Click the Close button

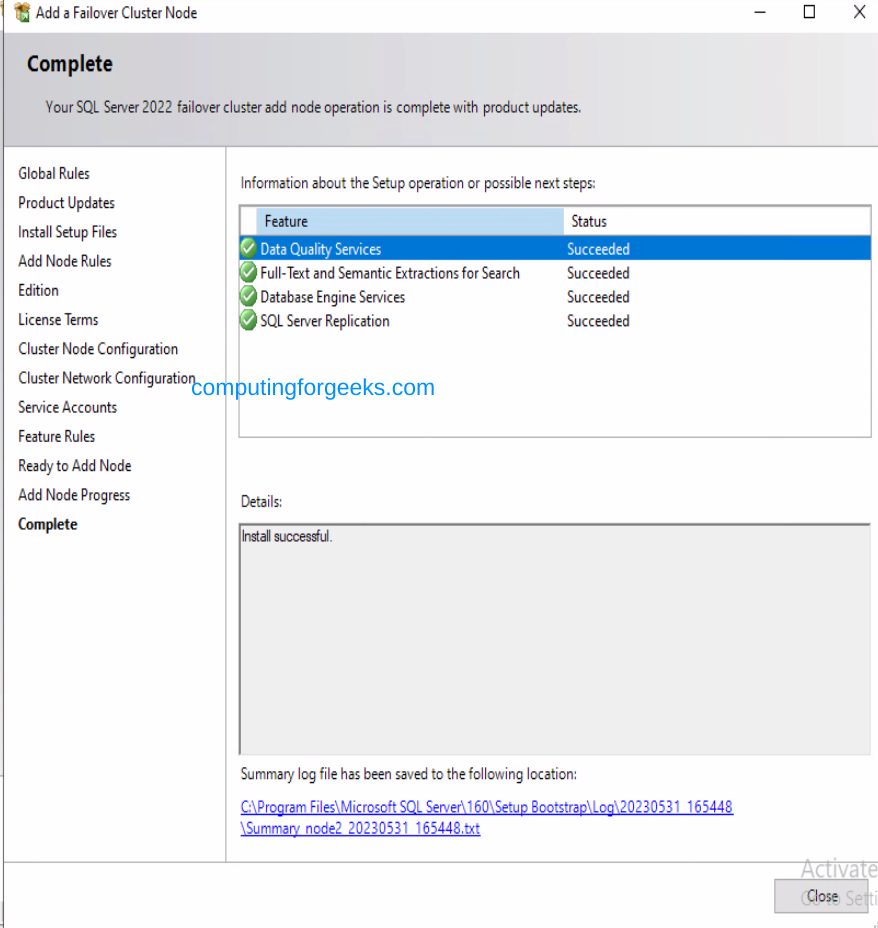pyautogui.click(x=822, y=896)
